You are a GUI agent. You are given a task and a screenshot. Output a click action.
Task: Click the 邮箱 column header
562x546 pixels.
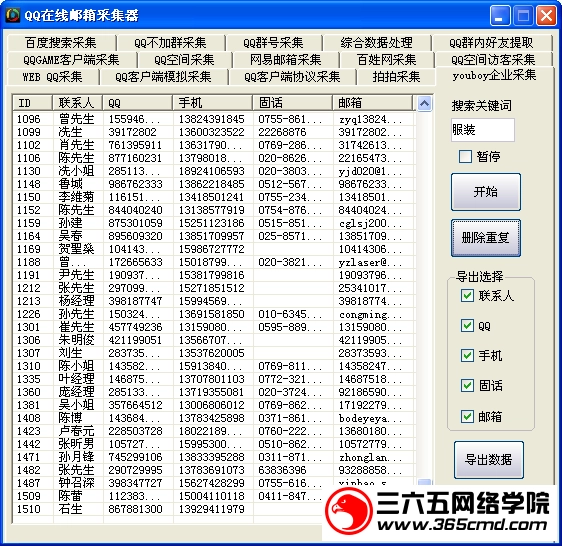point(372,103)
